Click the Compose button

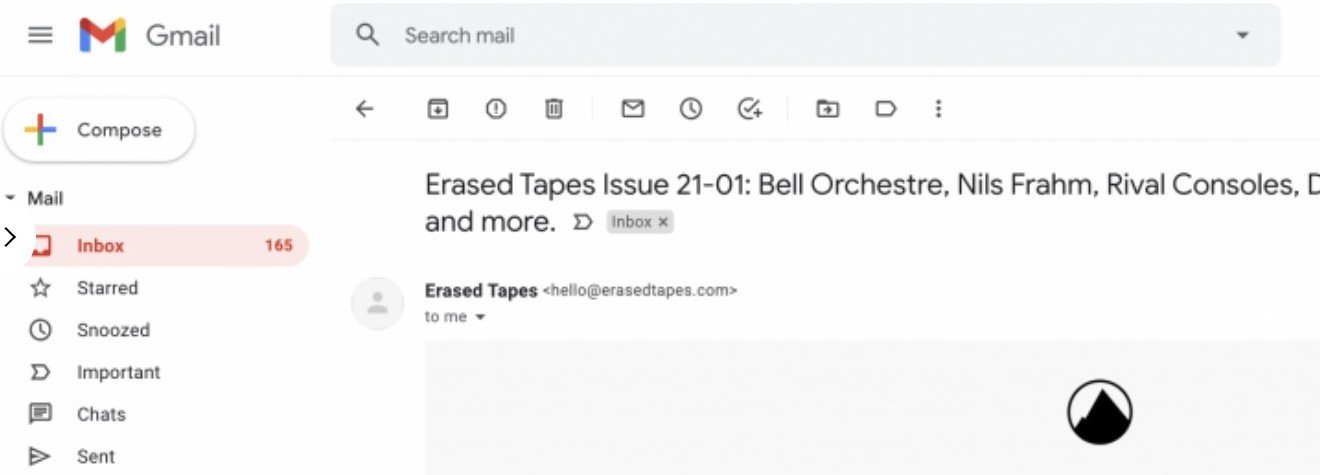tap(99, 130)
